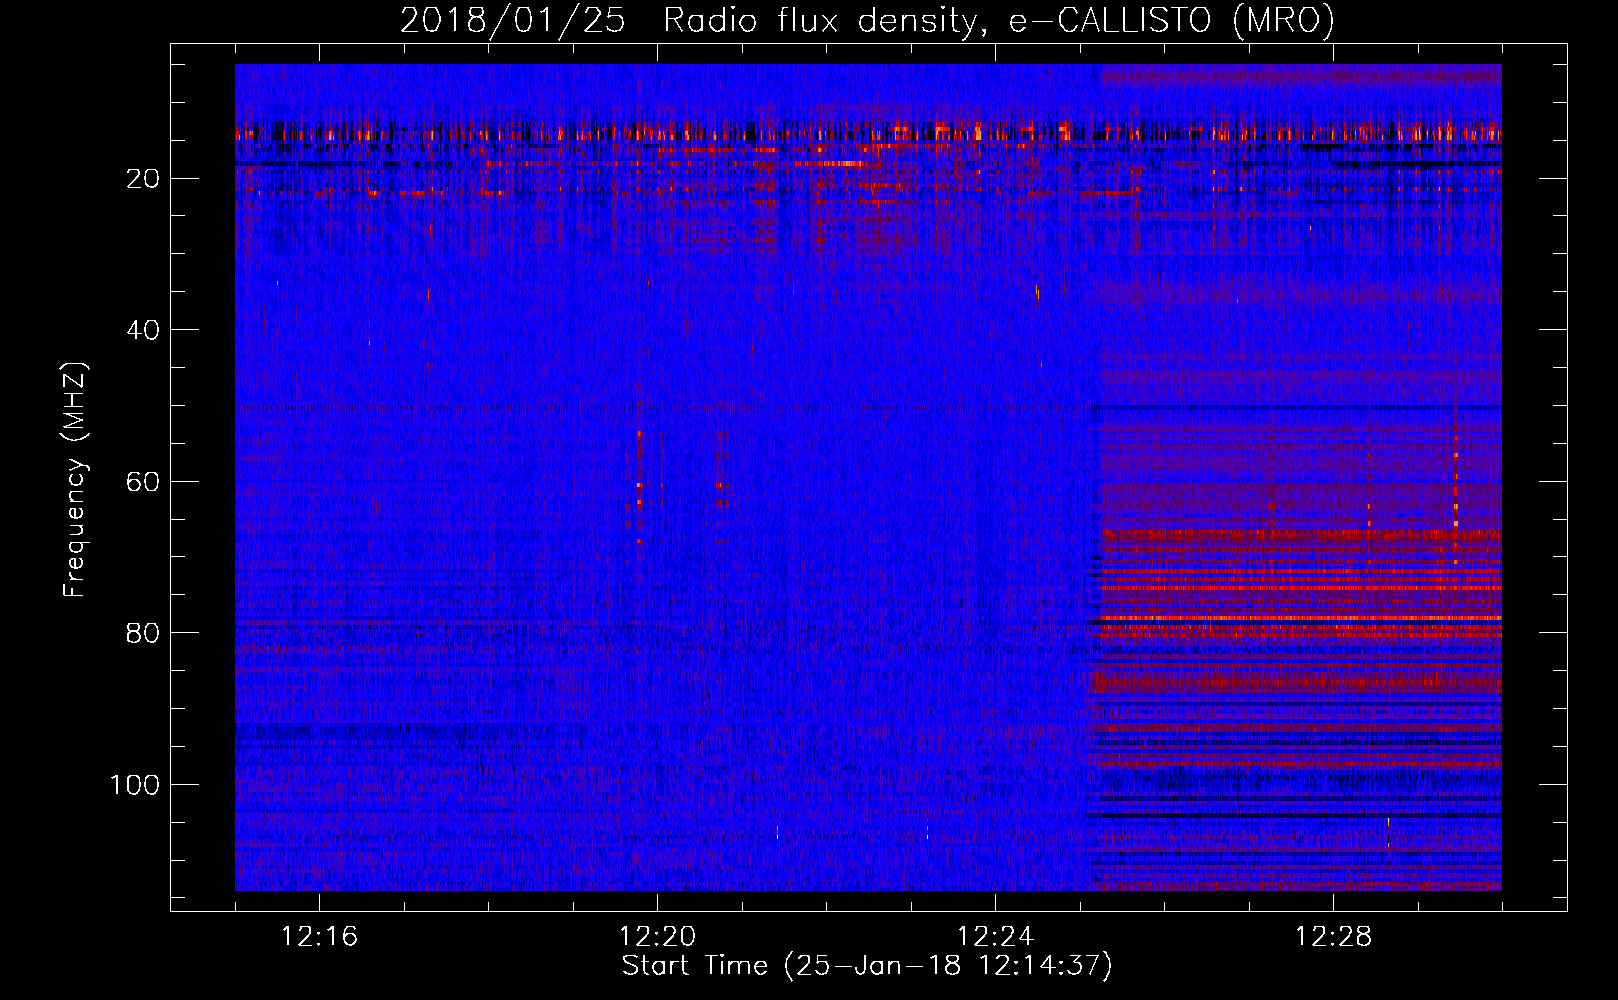Click the '12:20' time tick label

[658, 937]
